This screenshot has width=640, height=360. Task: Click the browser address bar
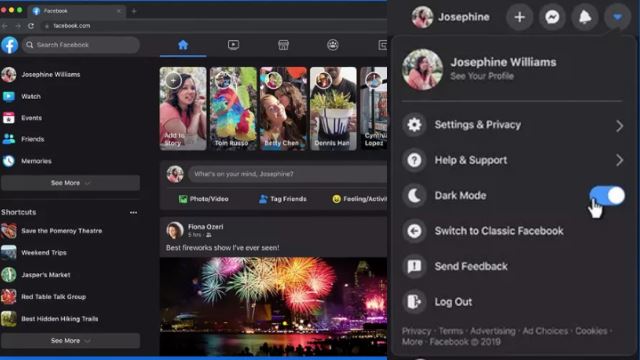point(214,26)
